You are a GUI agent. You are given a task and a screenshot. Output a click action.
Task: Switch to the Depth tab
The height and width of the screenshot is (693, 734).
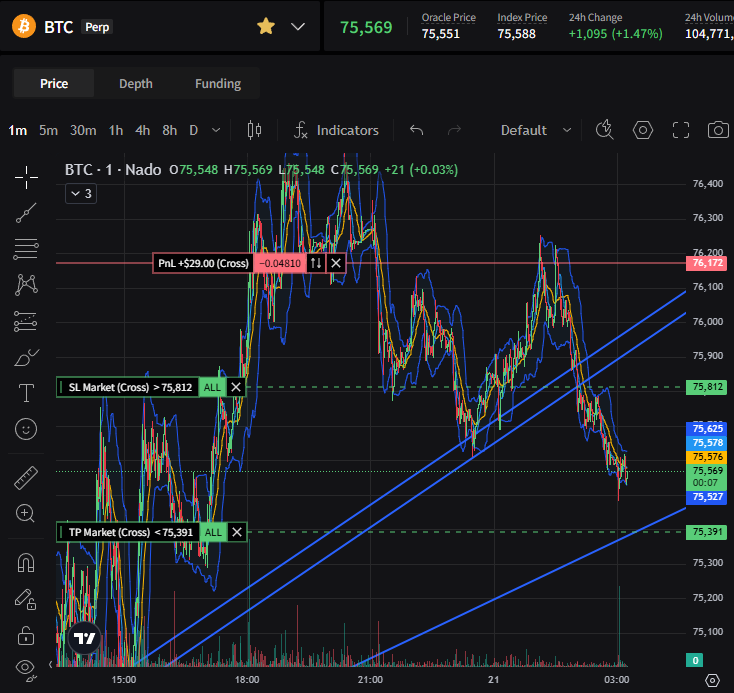click(x=136, y=83)
